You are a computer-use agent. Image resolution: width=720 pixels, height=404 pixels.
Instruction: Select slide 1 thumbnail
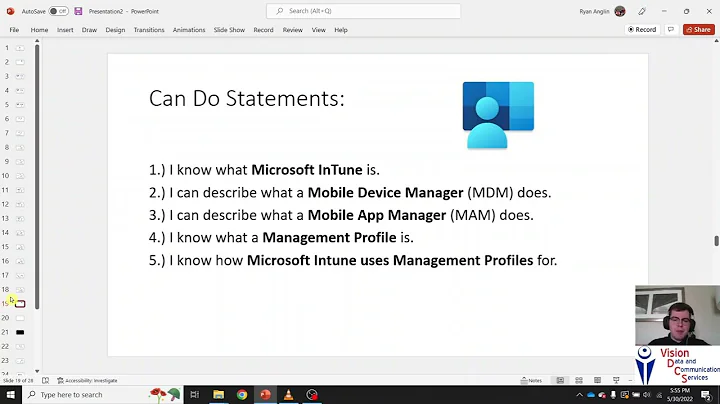click(20, 48)
